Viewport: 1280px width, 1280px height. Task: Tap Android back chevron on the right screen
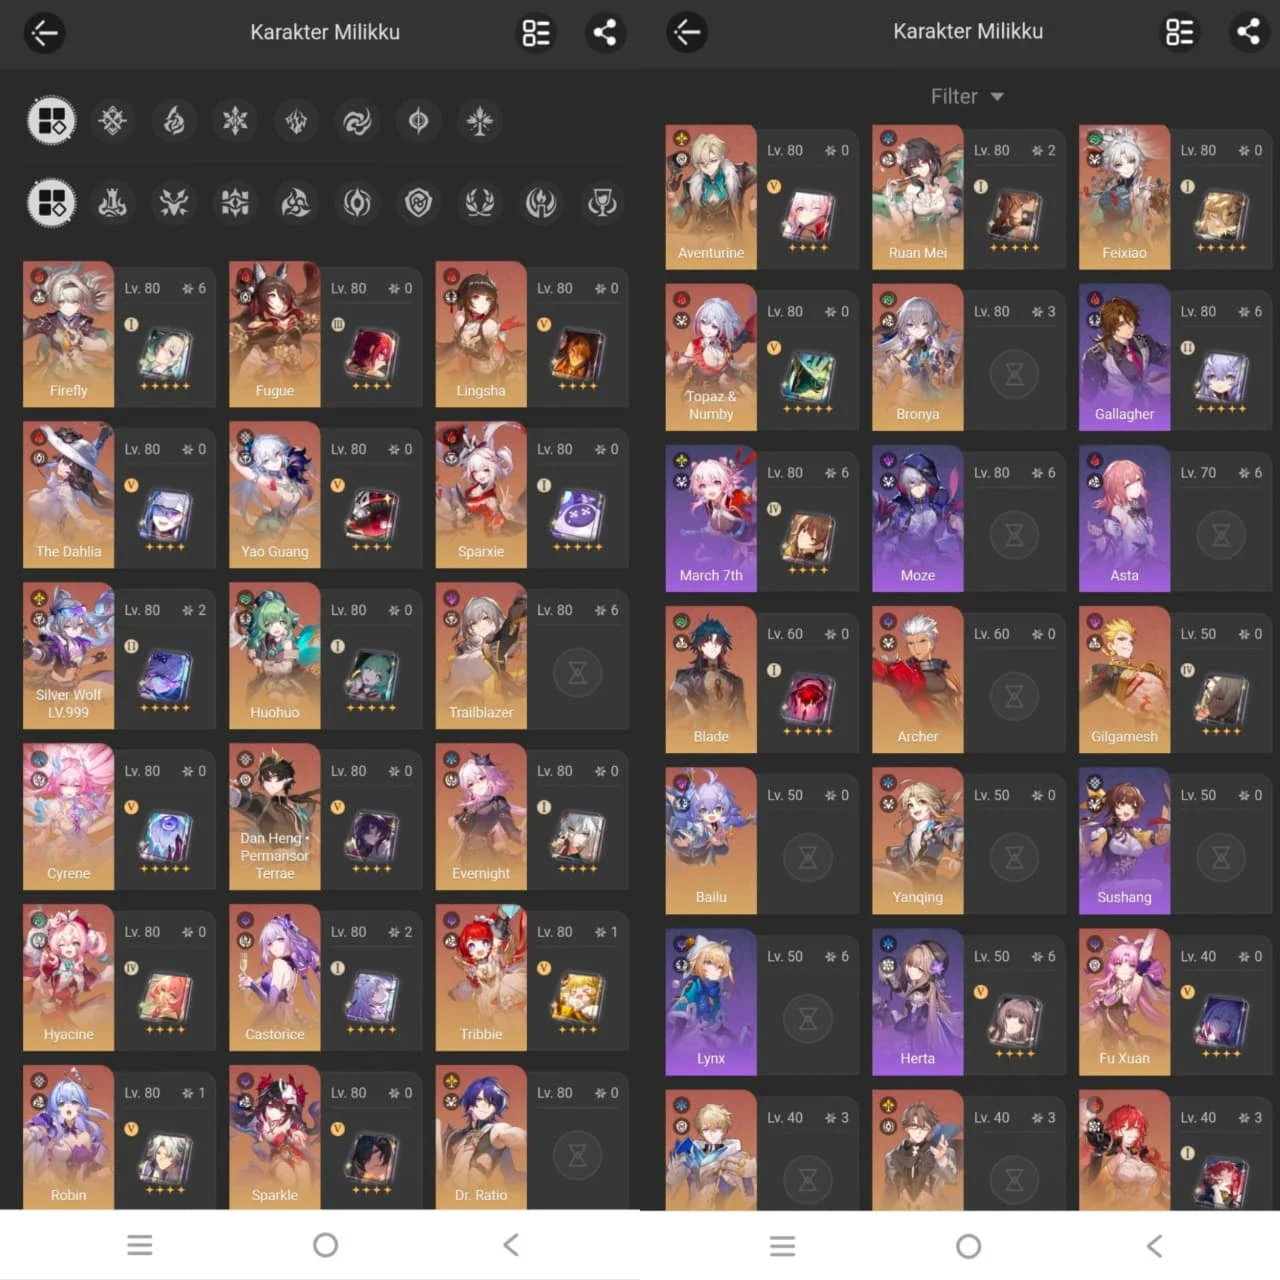1154,1246
